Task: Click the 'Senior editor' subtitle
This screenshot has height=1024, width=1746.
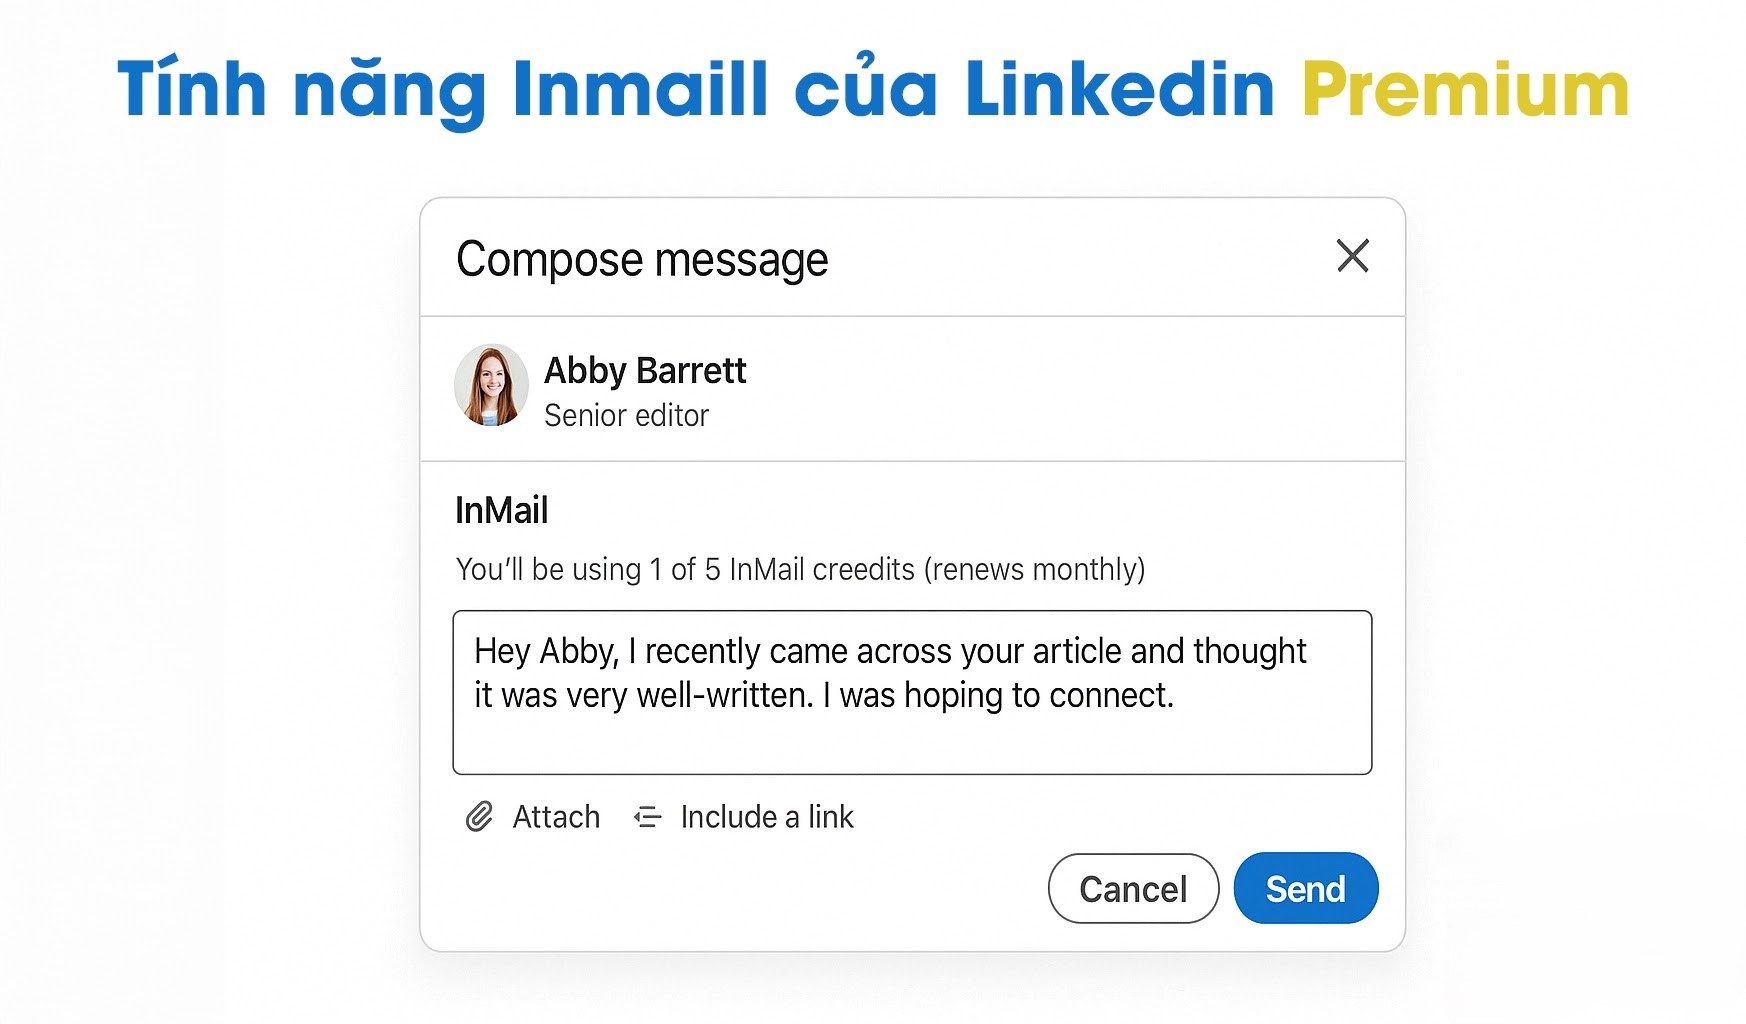Action: point(626,416)
